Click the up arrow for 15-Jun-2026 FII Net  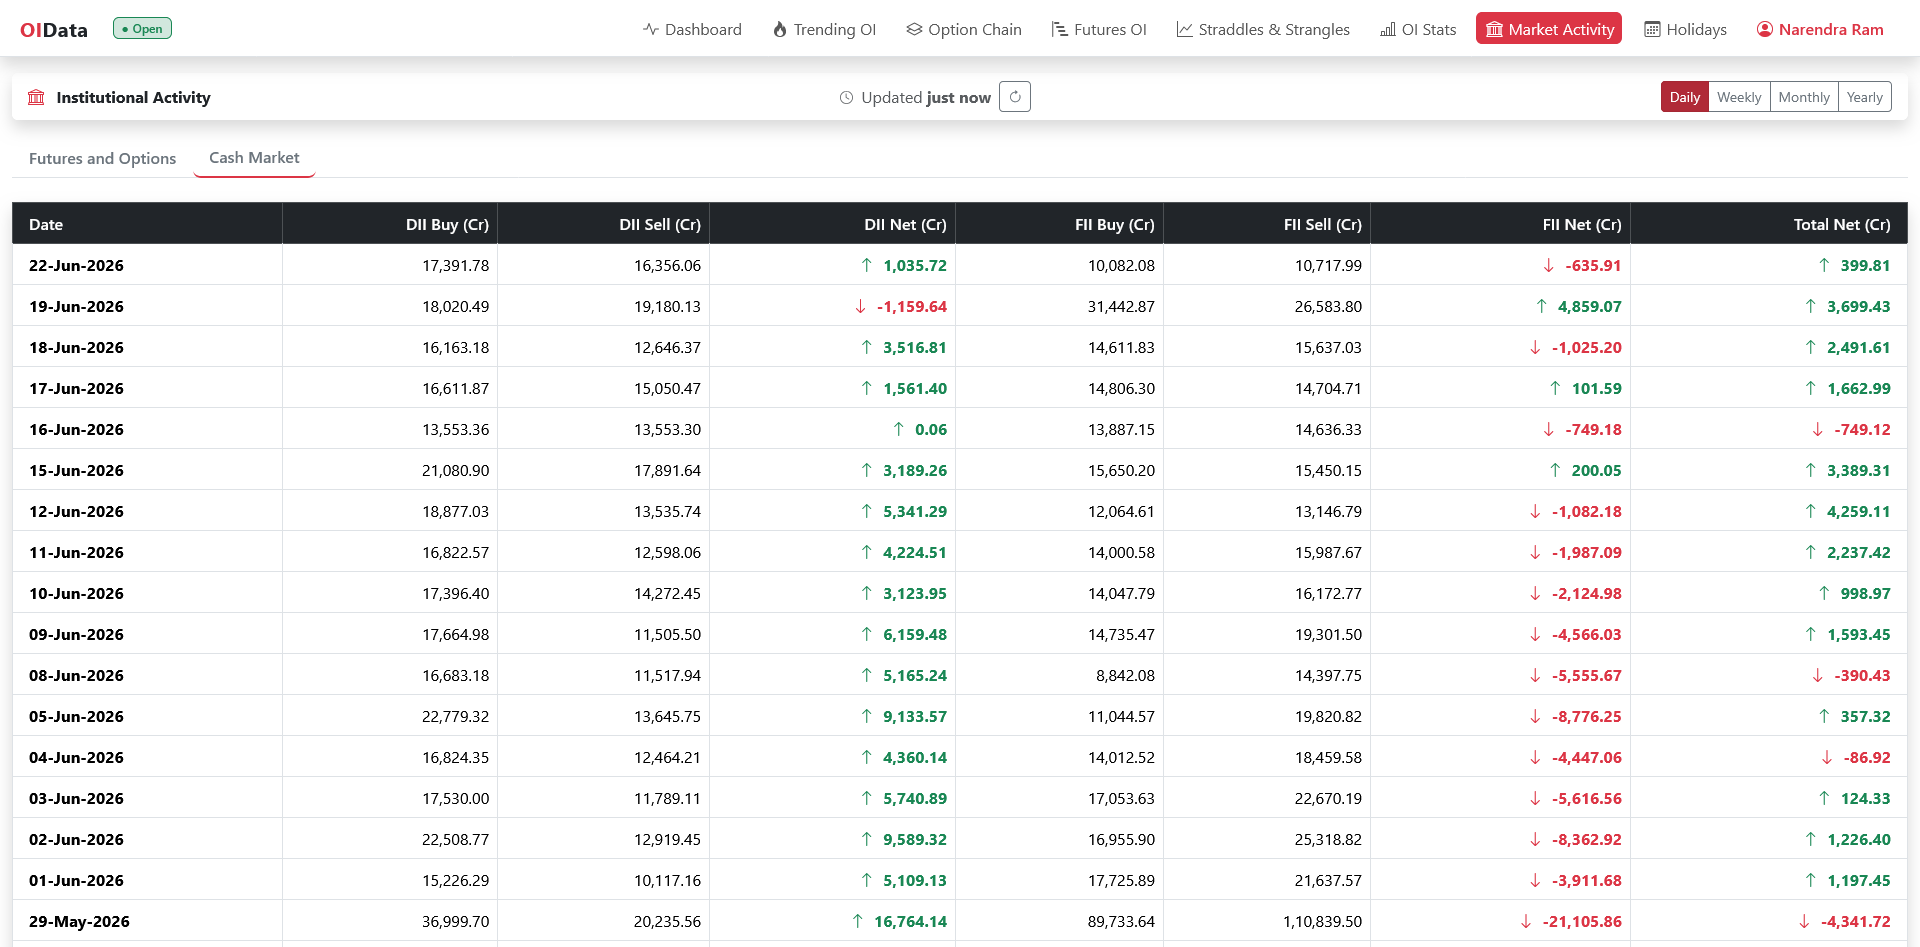[x=1555, y=470]
